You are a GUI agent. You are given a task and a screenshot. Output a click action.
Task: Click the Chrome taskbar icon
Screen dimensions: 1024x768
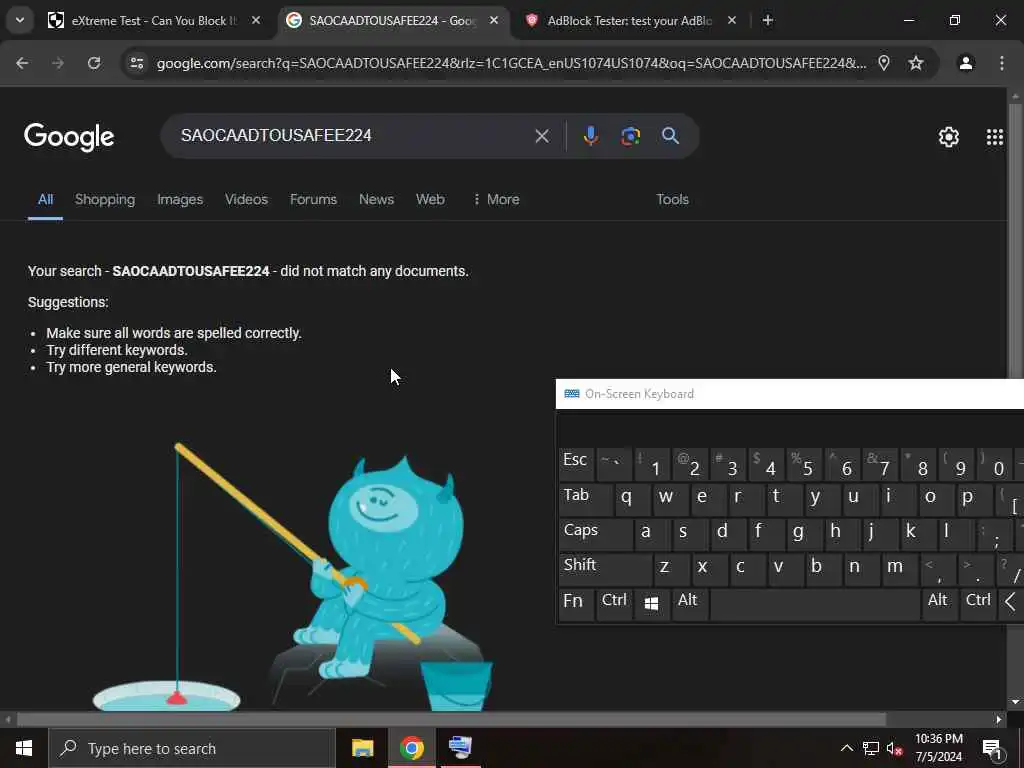point(411,748)
